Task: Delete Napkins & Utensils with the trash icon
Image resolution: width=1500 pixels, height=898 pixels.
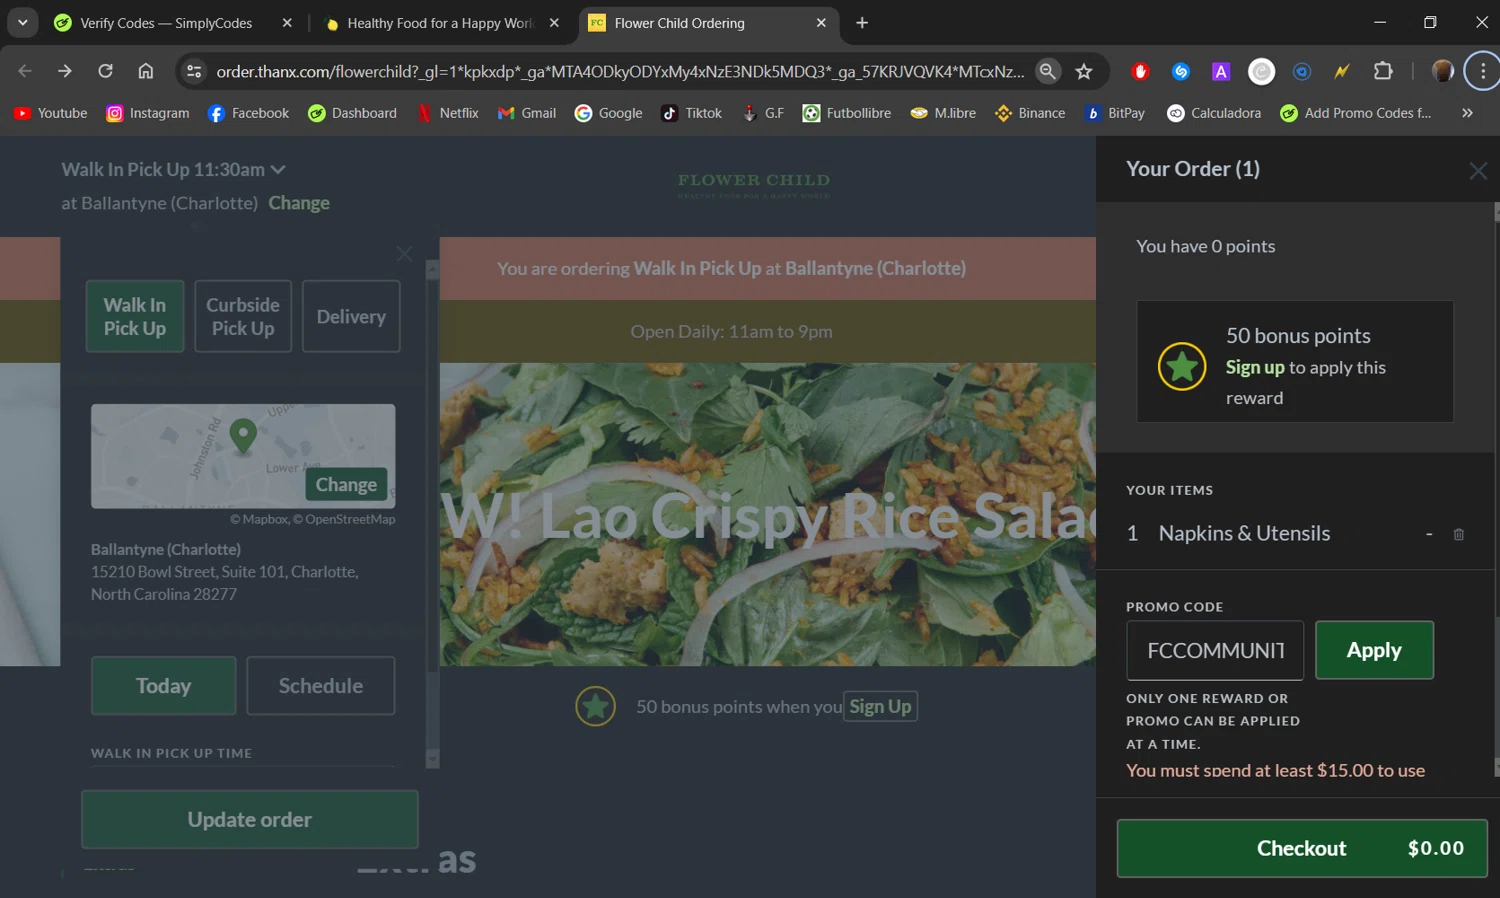Action: (x=1459, y=535)
